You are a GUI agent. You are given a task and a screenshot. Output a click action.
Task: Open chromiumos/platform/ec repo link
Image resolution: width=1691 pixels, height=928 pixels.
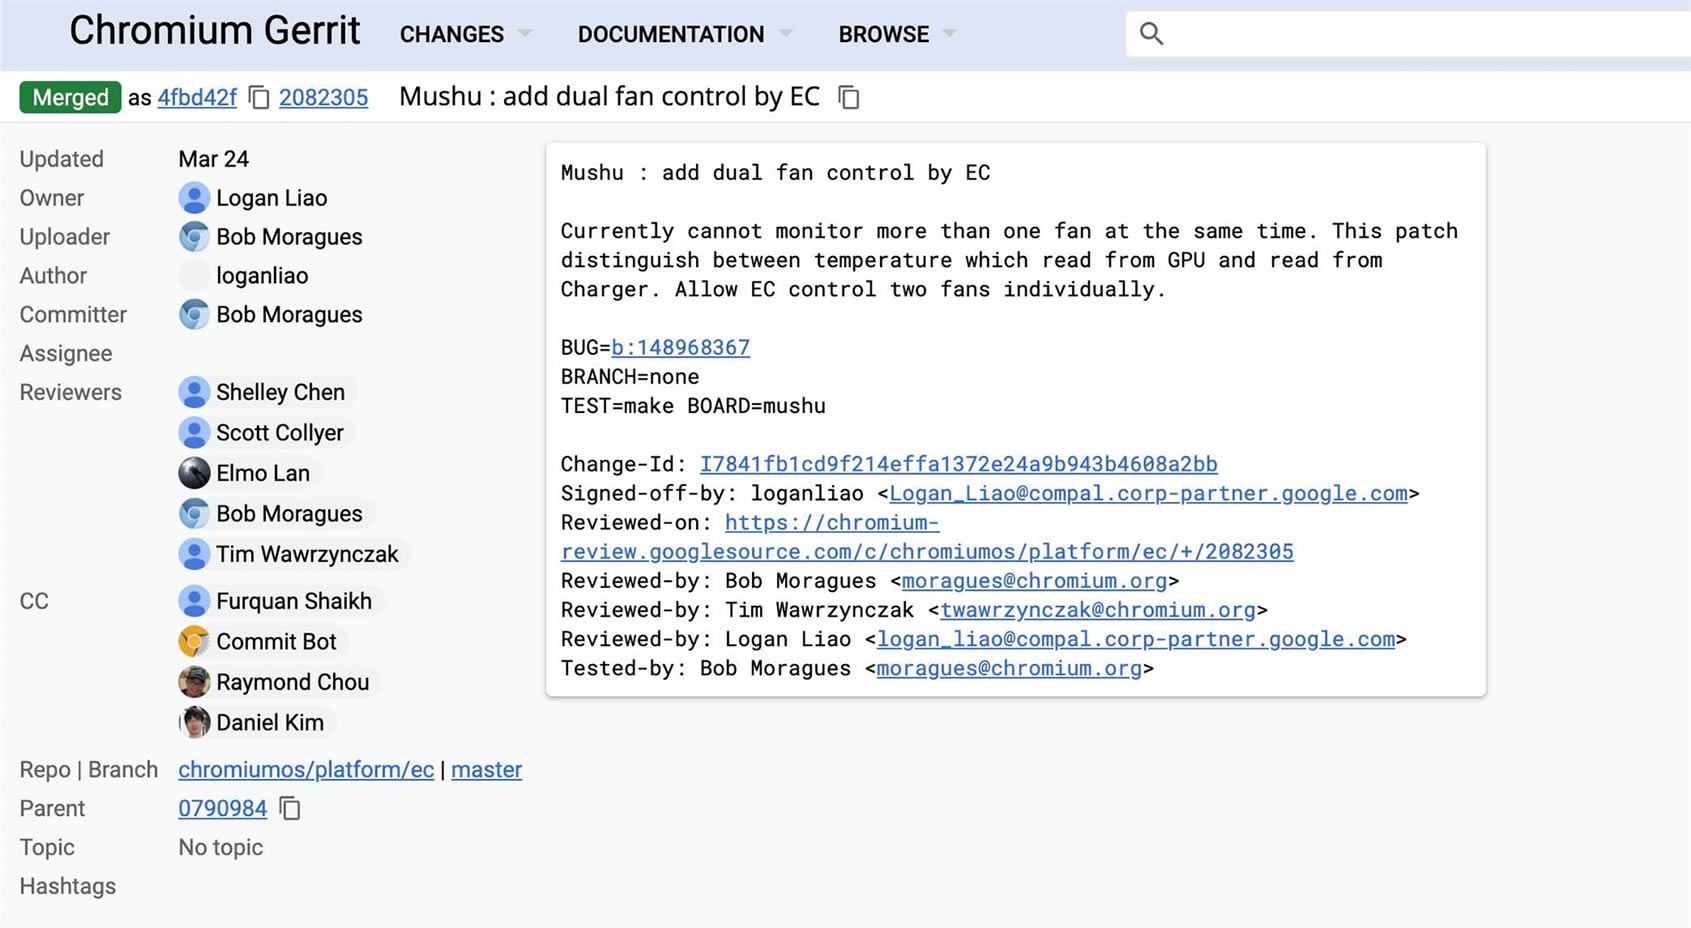coord(306,770)
